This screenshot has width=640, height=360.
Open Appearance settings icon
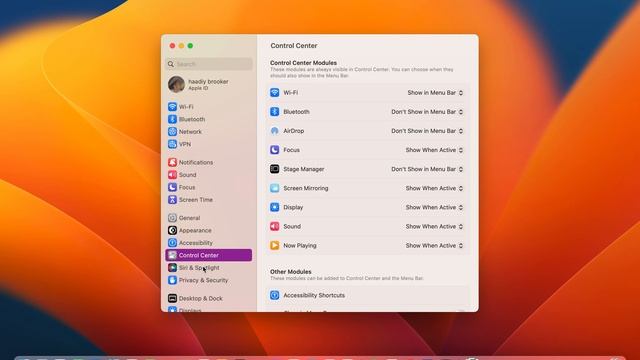172,230
